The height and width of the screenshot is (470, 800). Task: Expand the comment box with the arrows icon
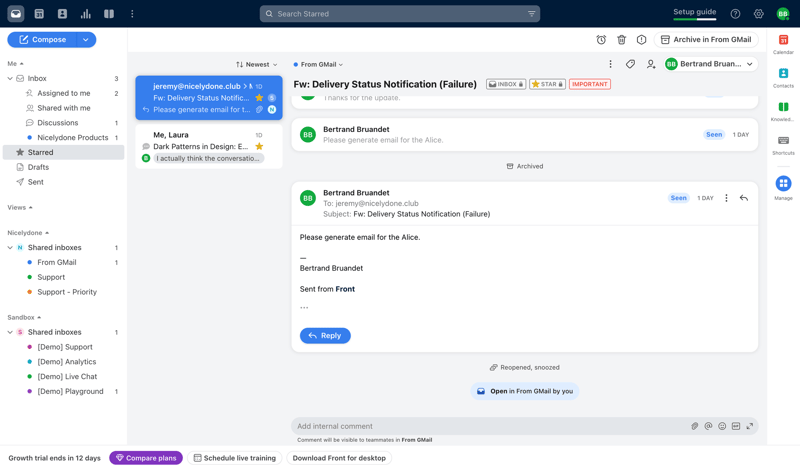(749, 426)
